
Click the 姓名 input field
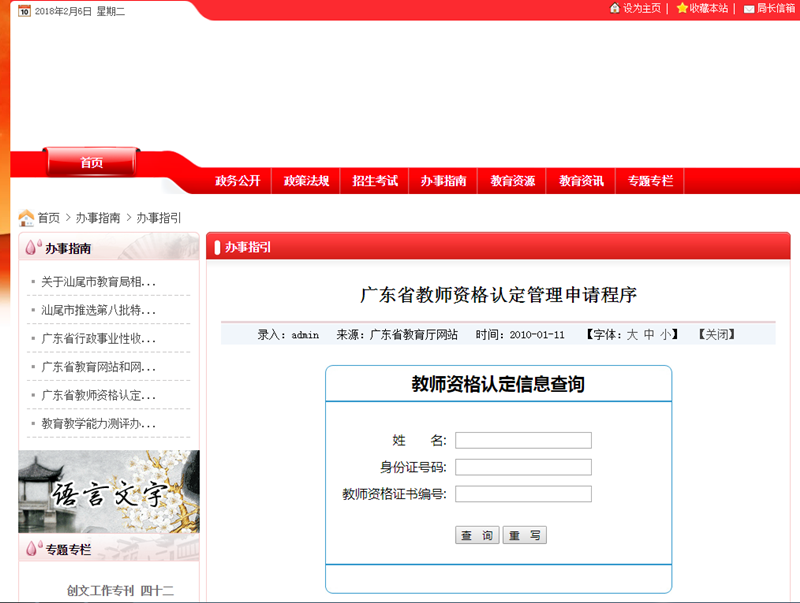tap(523, 440)
